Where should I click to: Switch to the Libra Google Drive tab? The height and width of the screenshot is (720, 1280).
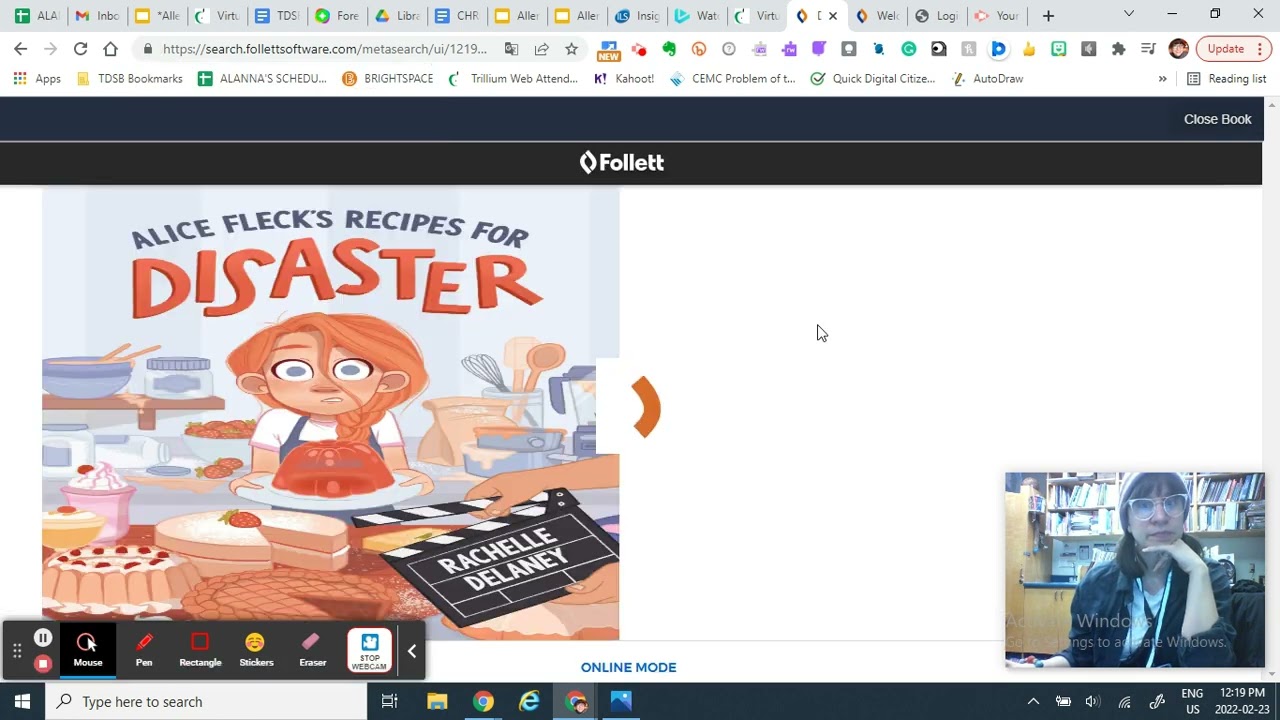(x=397, y=16)
